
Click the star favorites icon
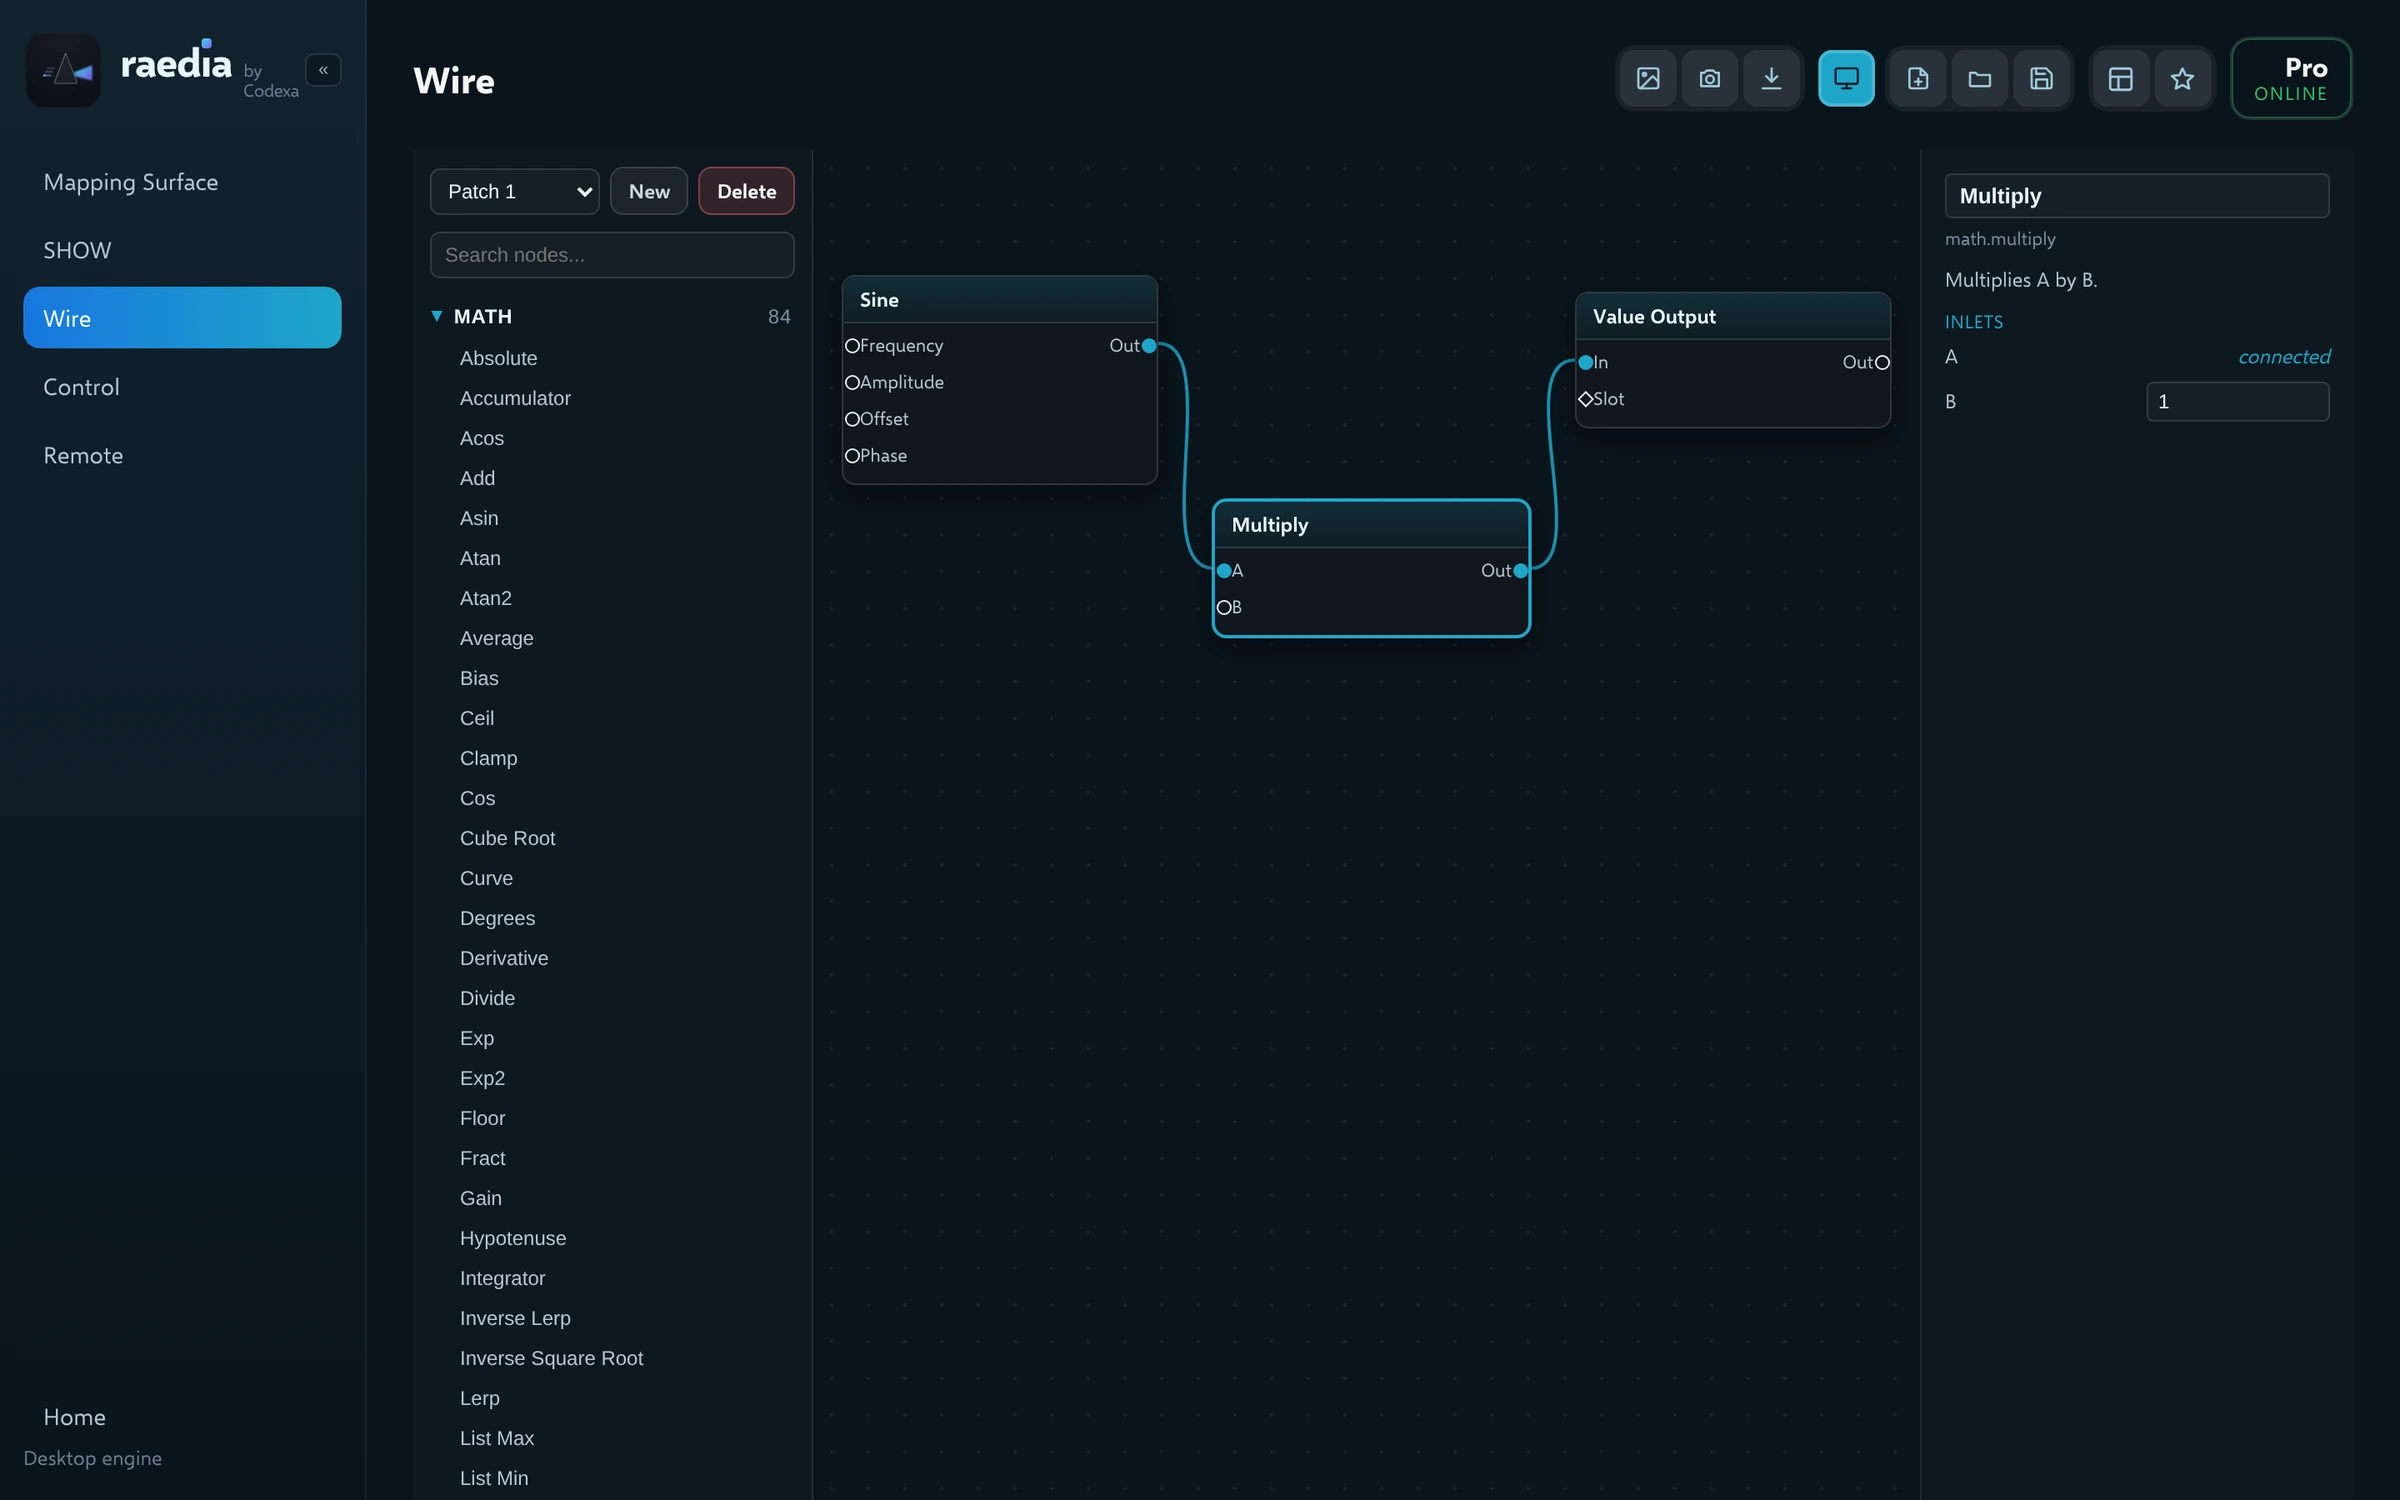(x=2182, y=78)
